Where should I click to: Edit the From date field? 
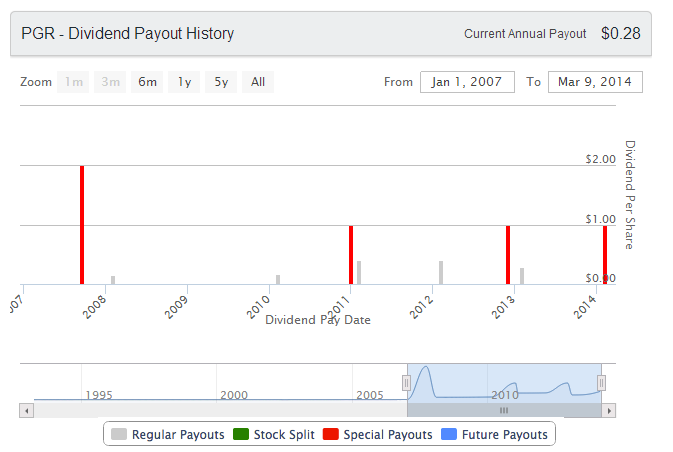[x=467, y=82]
